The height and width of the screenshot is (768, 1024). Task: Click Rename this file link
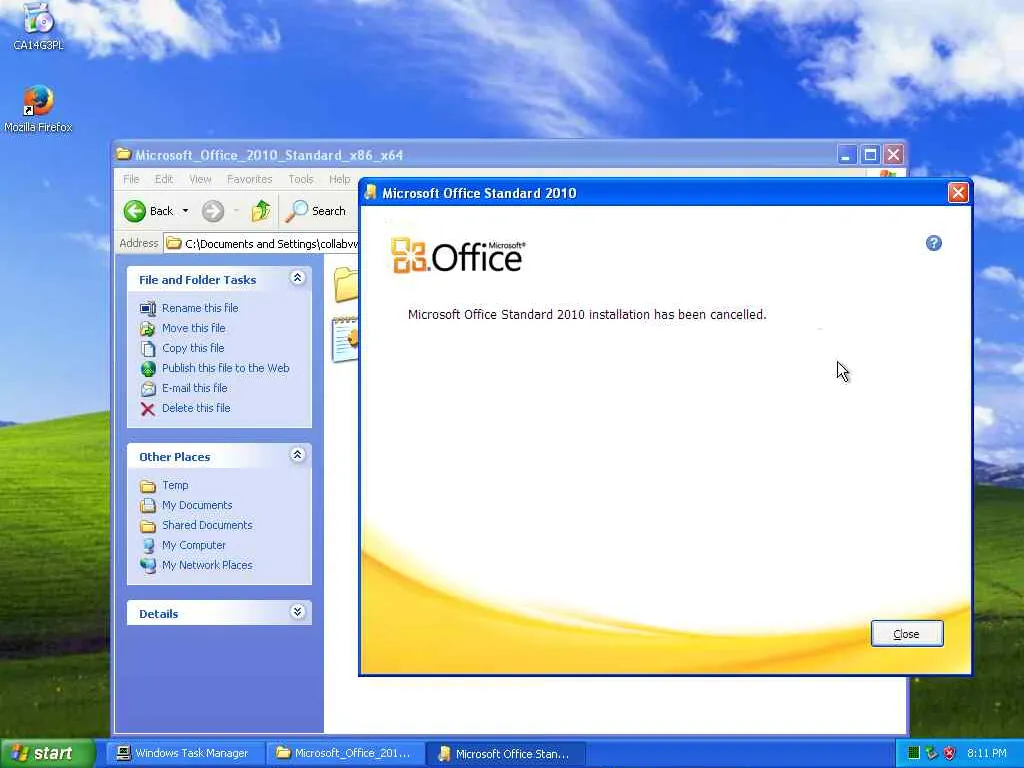click(200, 308)
